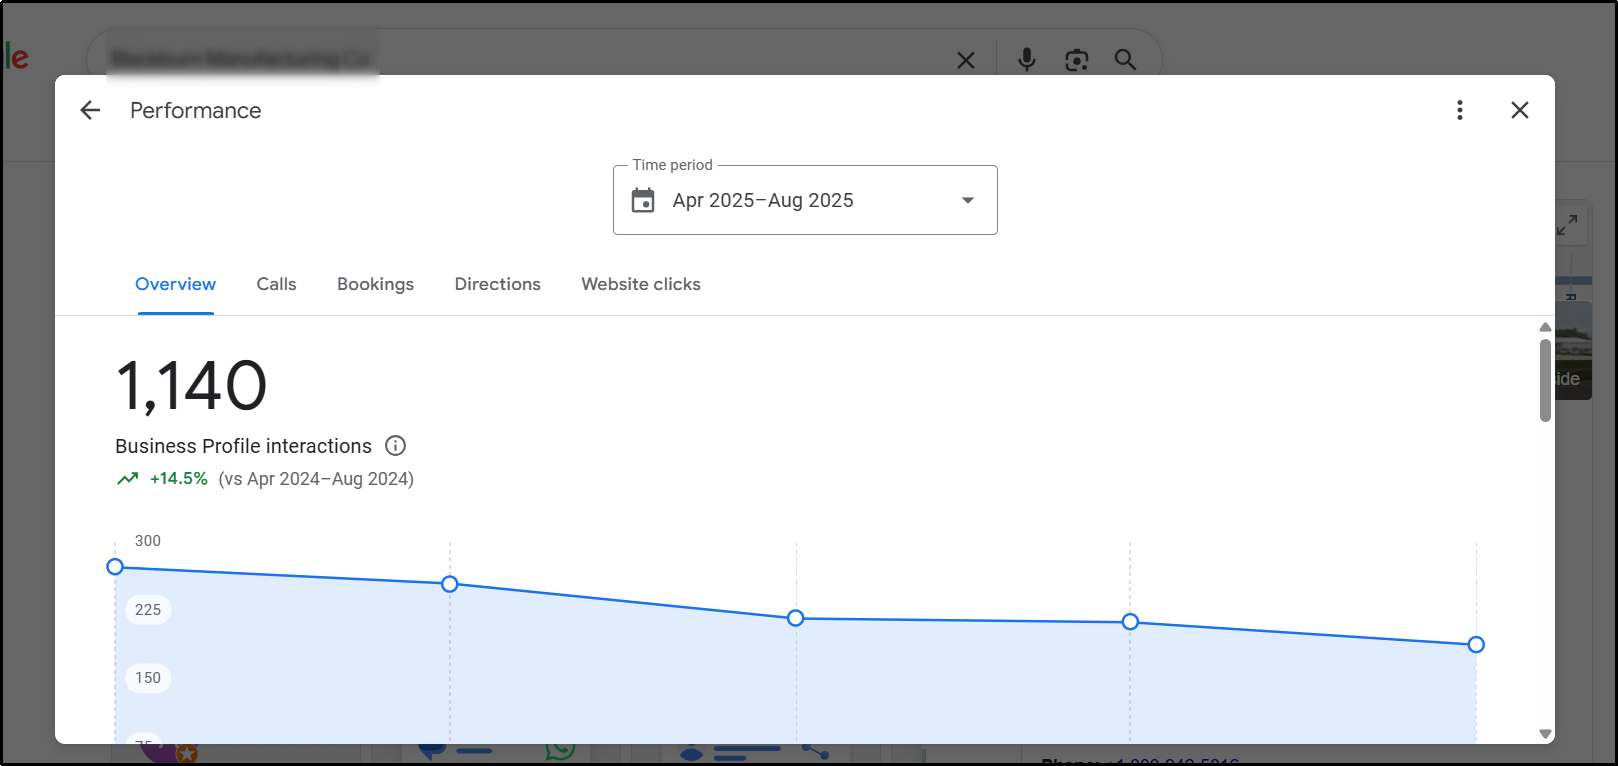Open search by image camera icon
The width and height of the screenshot is (1618, 766).
(1077, 60)
